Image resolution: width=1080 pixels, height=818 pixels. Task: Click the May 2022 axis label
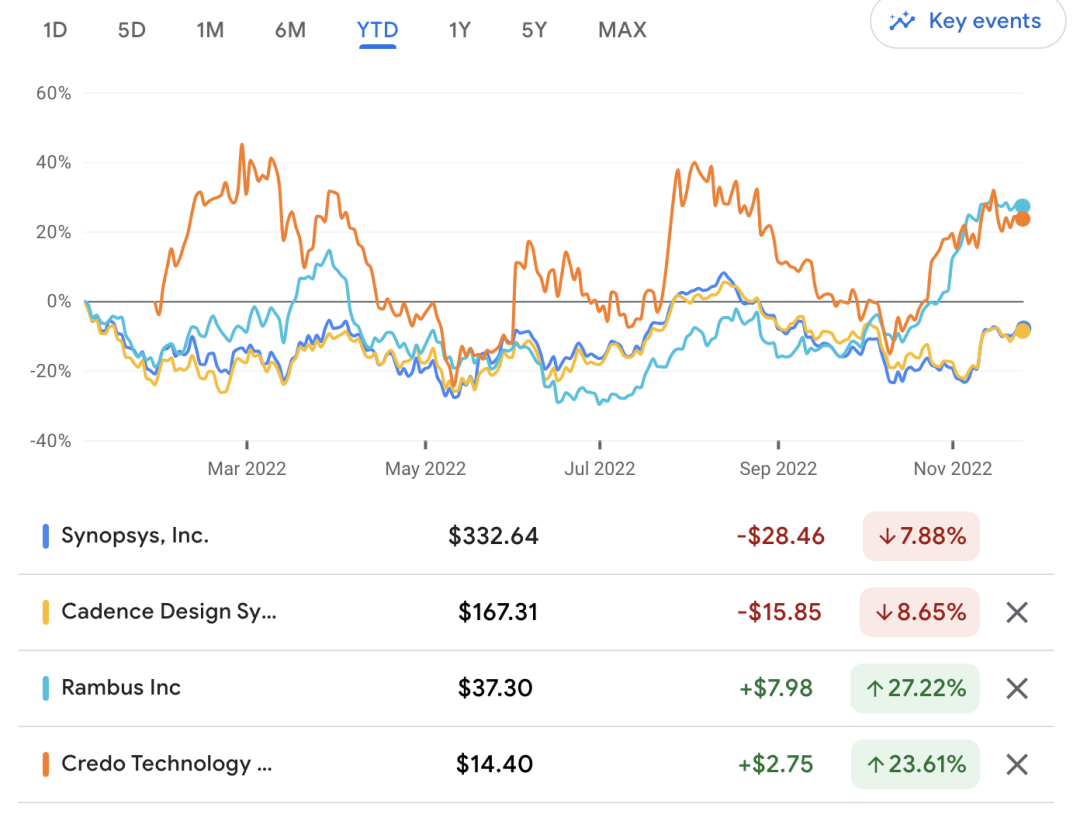point(425,469)
